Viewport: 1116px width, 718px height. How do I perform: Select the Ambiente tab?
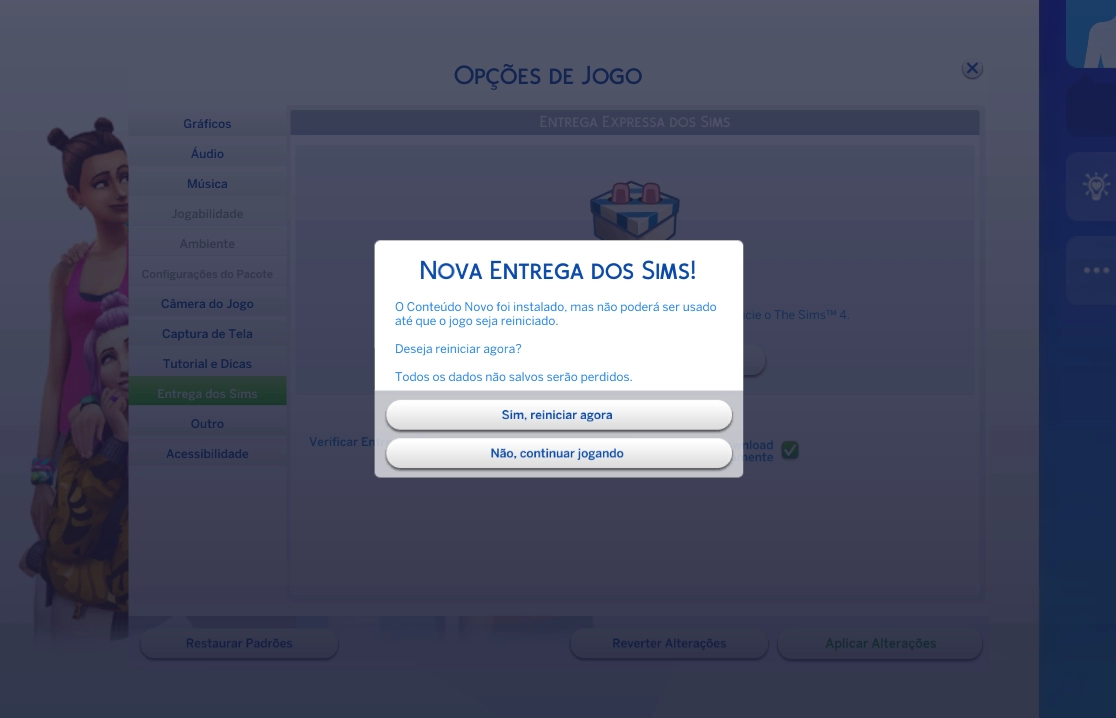click(x=207, y=243)
